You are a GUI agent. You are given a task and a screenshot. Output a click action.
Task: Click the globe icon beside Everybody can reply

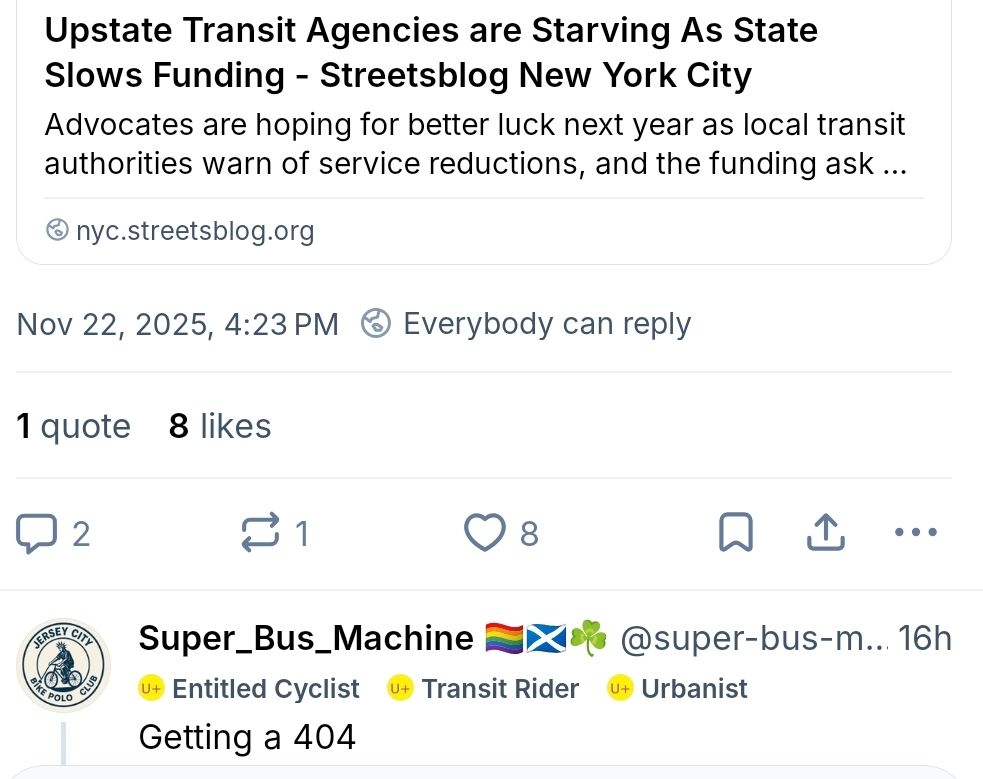click(x=375, y=324)
